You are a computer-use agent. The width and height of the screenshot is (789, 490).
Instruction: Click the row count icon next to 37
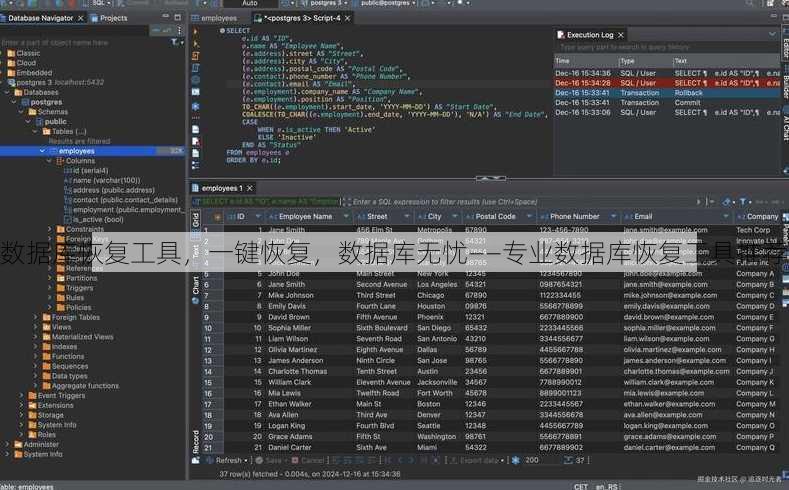(568, 460)
